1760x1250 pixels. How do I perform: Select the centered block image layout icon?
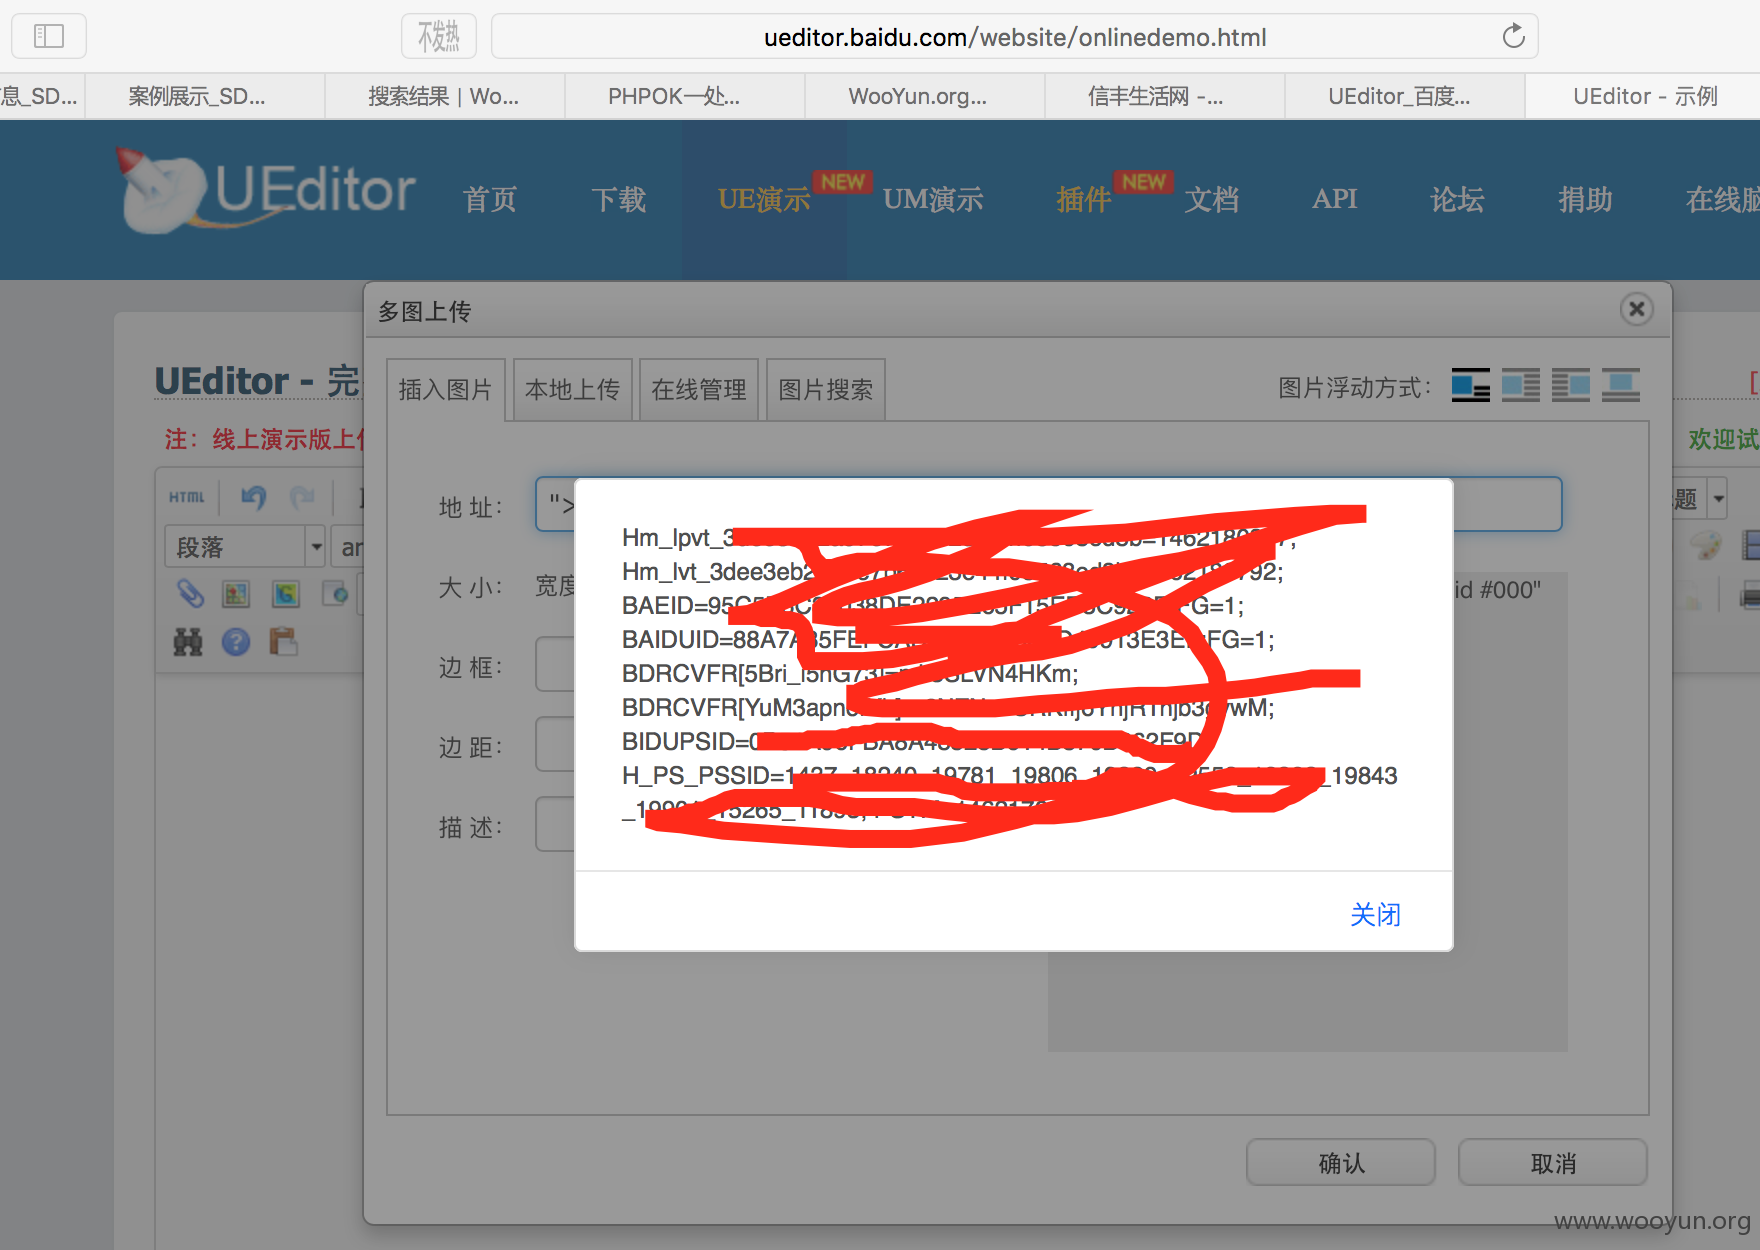point(1620,386)
